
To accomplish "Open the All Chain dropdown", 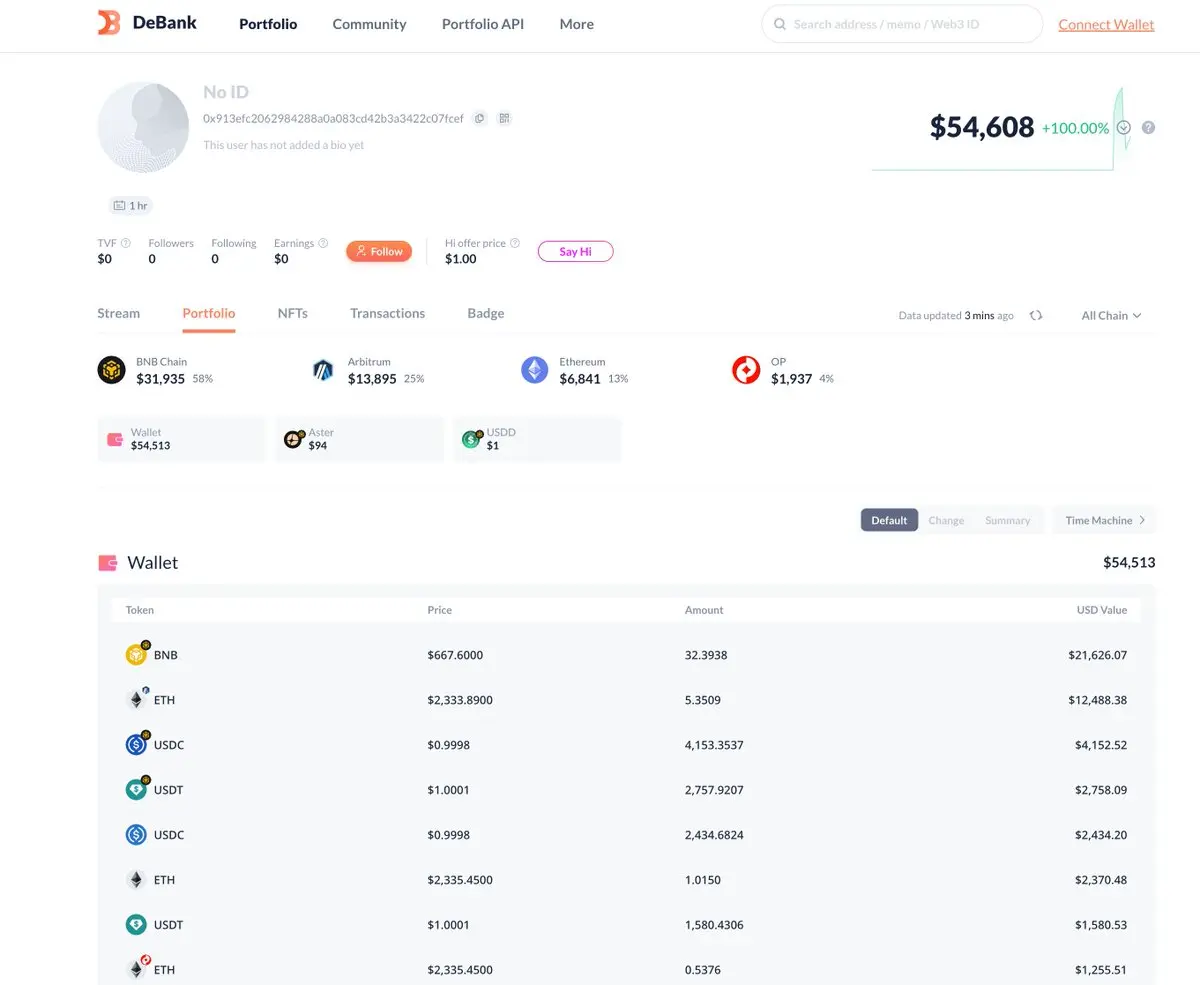I will tap(1111, 315).
